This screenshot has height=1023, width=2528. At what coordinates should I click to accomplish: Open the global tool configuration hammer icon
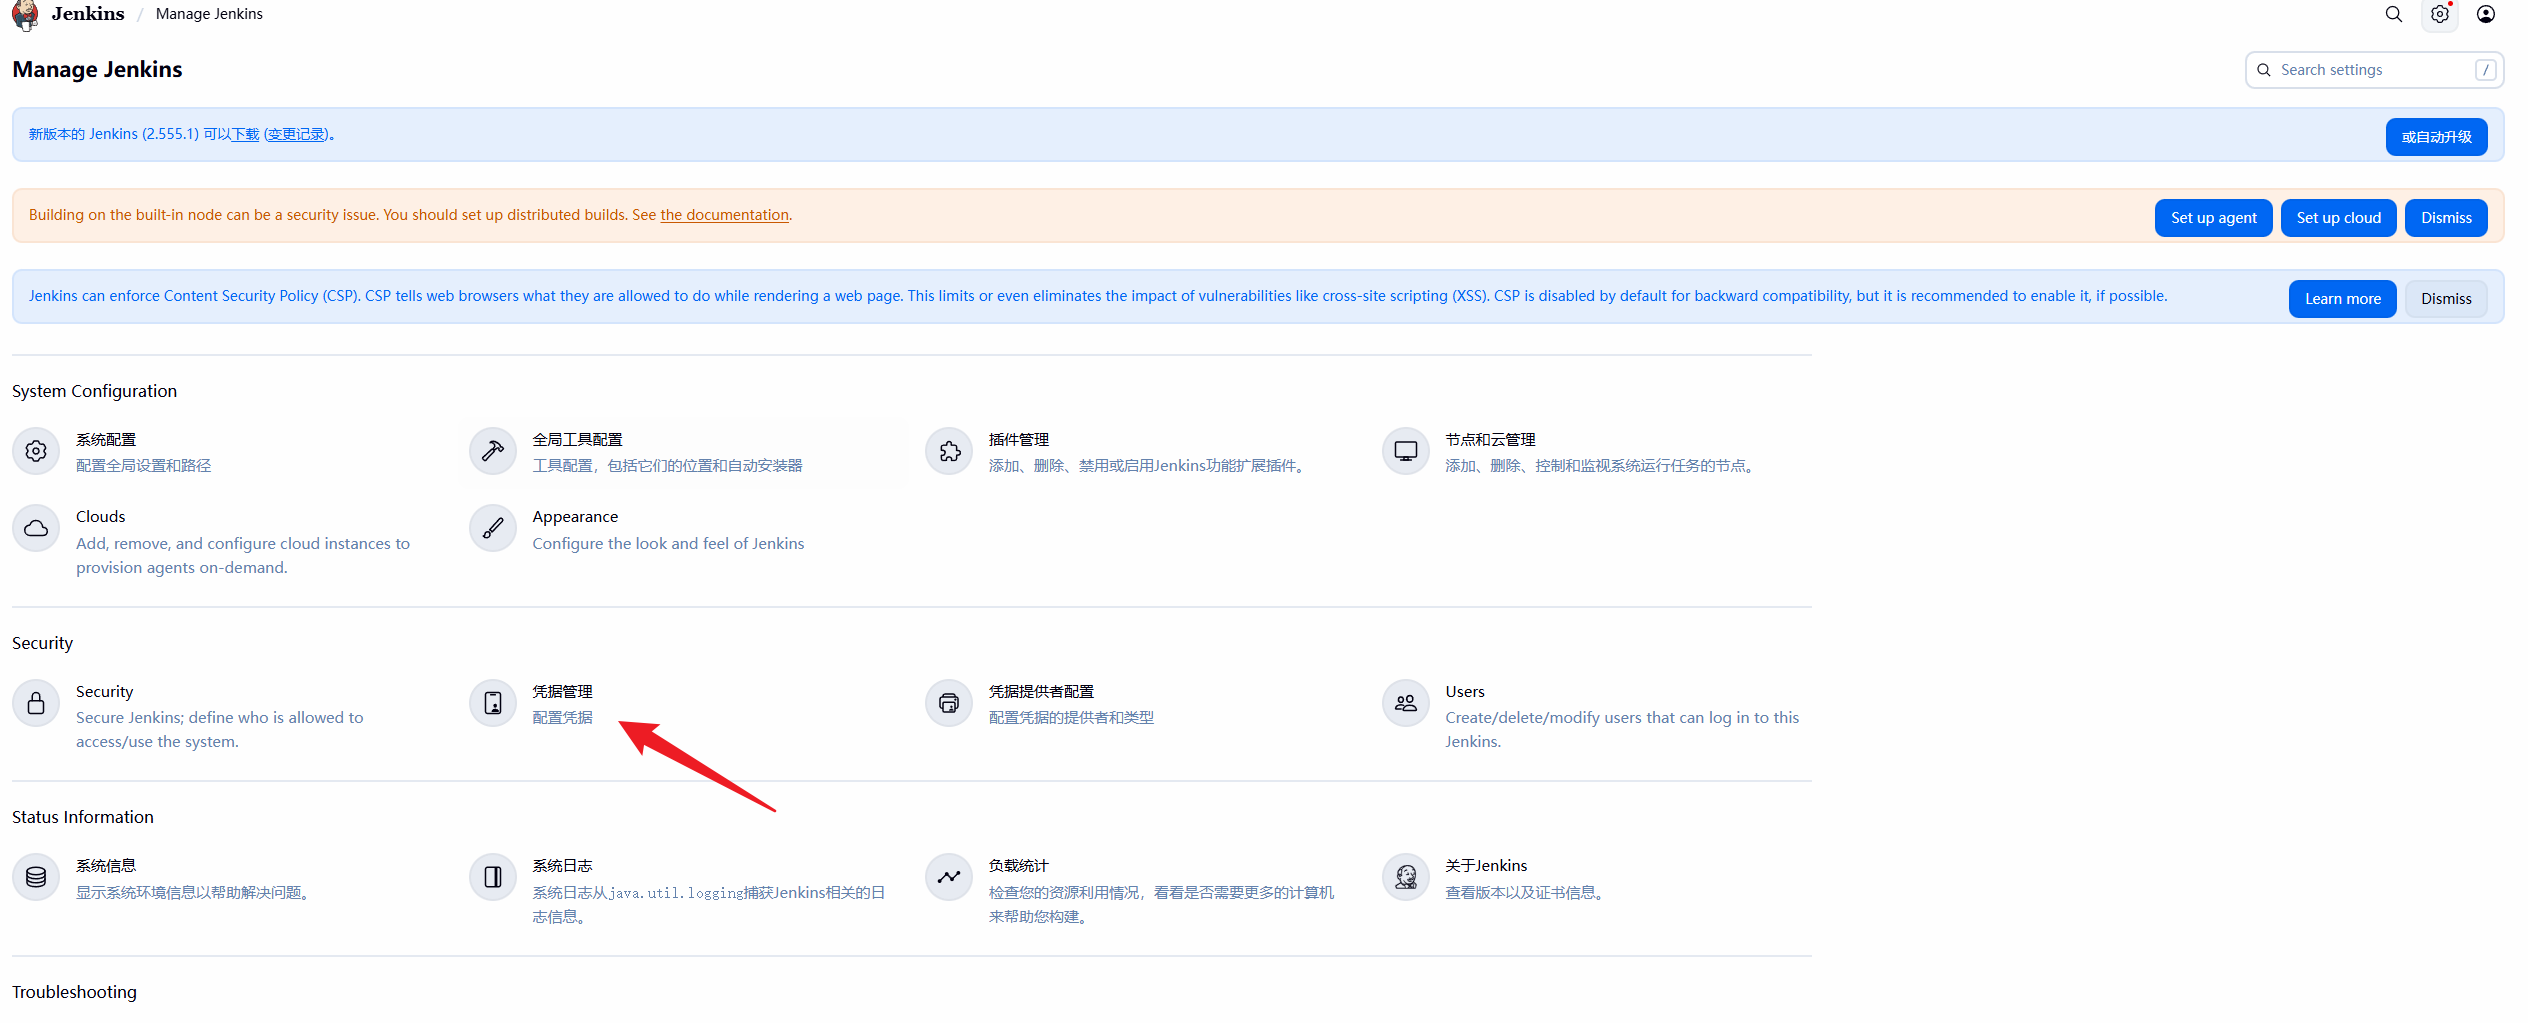[493, 452]
